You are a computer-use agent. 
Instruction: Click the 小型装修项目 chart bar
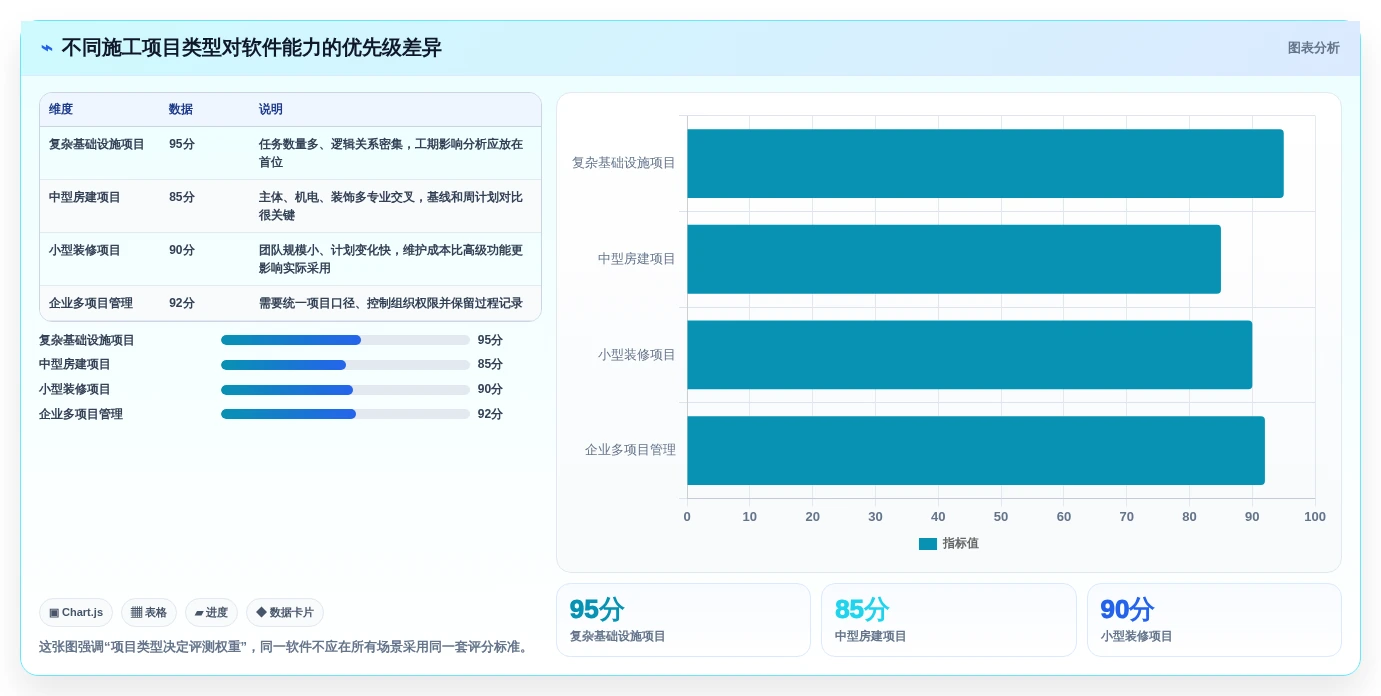(x=970, y=355)
